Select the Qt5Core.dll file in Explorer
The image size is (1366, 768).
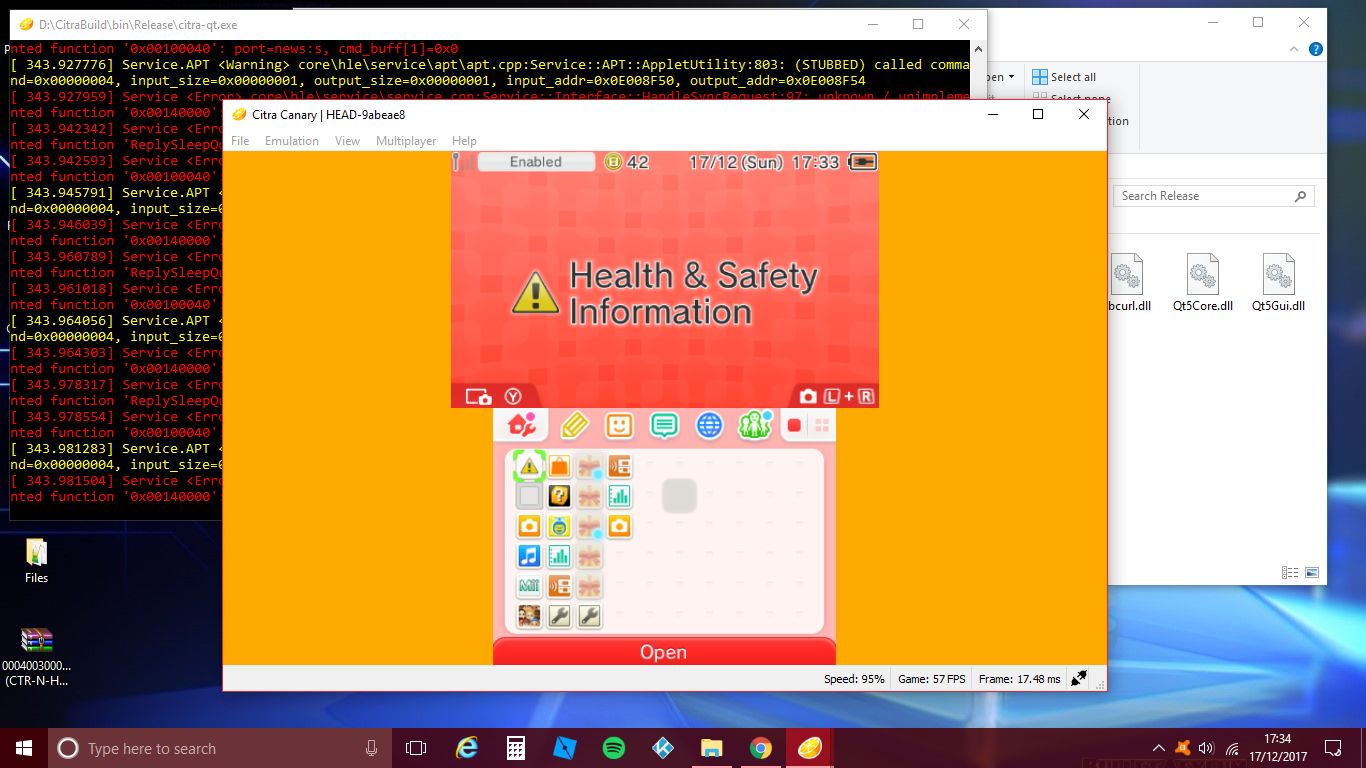[x=1203, y=283]
